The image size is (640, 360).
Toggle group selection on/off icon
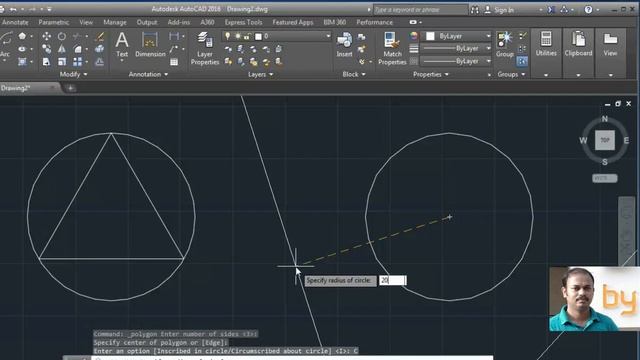522,61
